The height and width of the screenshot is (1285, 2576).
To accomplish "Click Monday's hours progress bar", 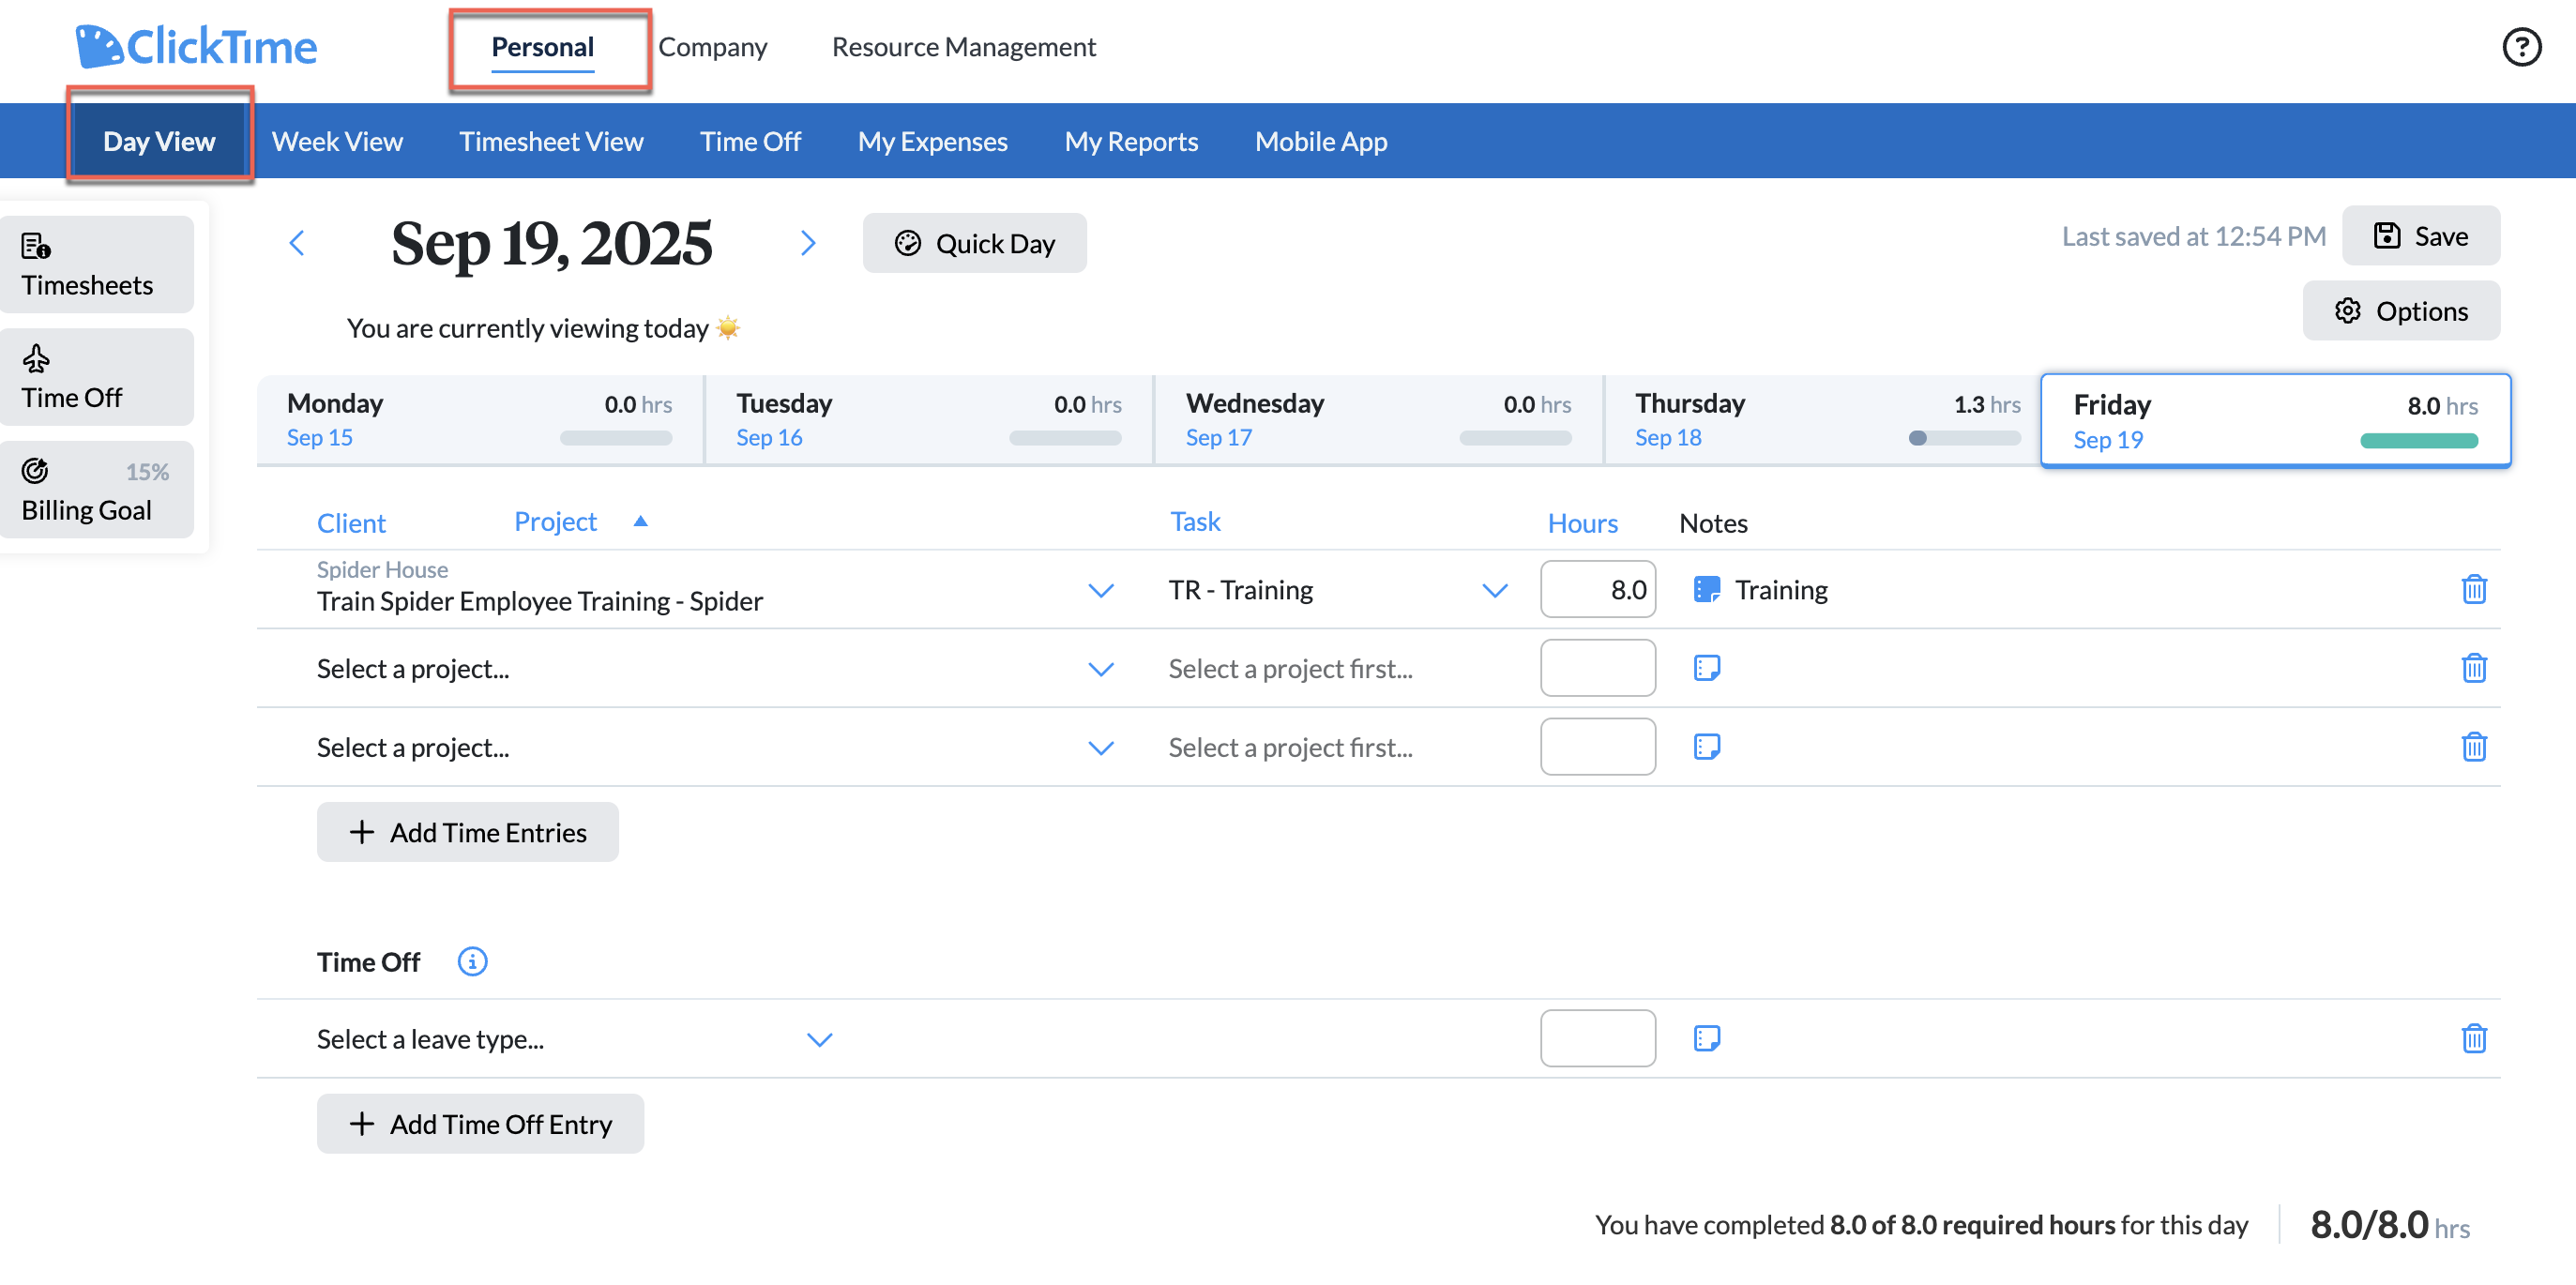I will tap(615, 438).
